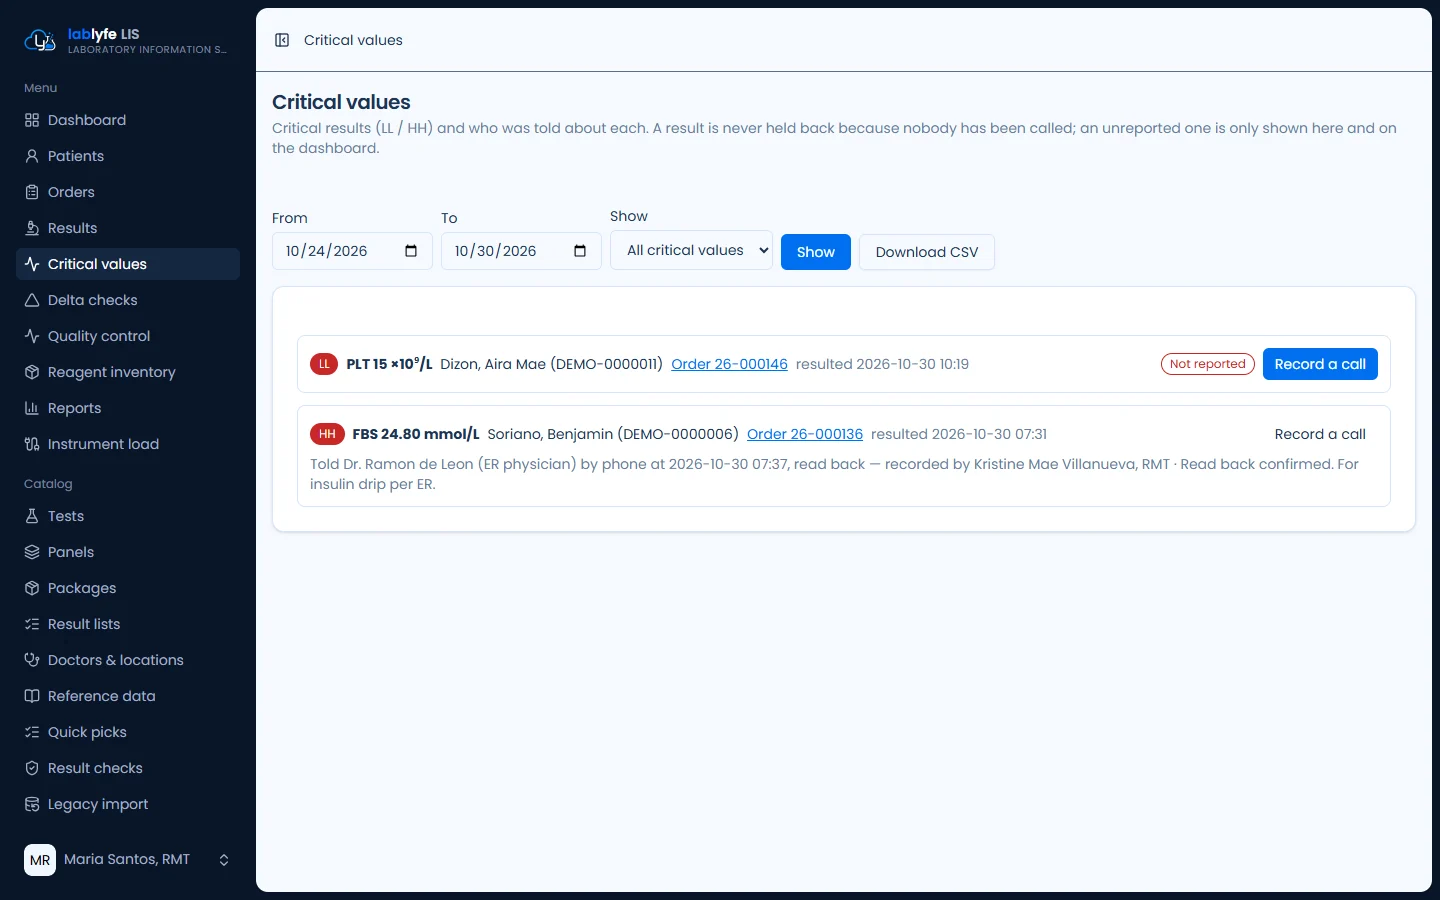Image resolution: width=1440 pixels, height=900 pixels.
Task: Click resulted 2026-10-30 10:19 timestamp
Action: coord(882,364)
